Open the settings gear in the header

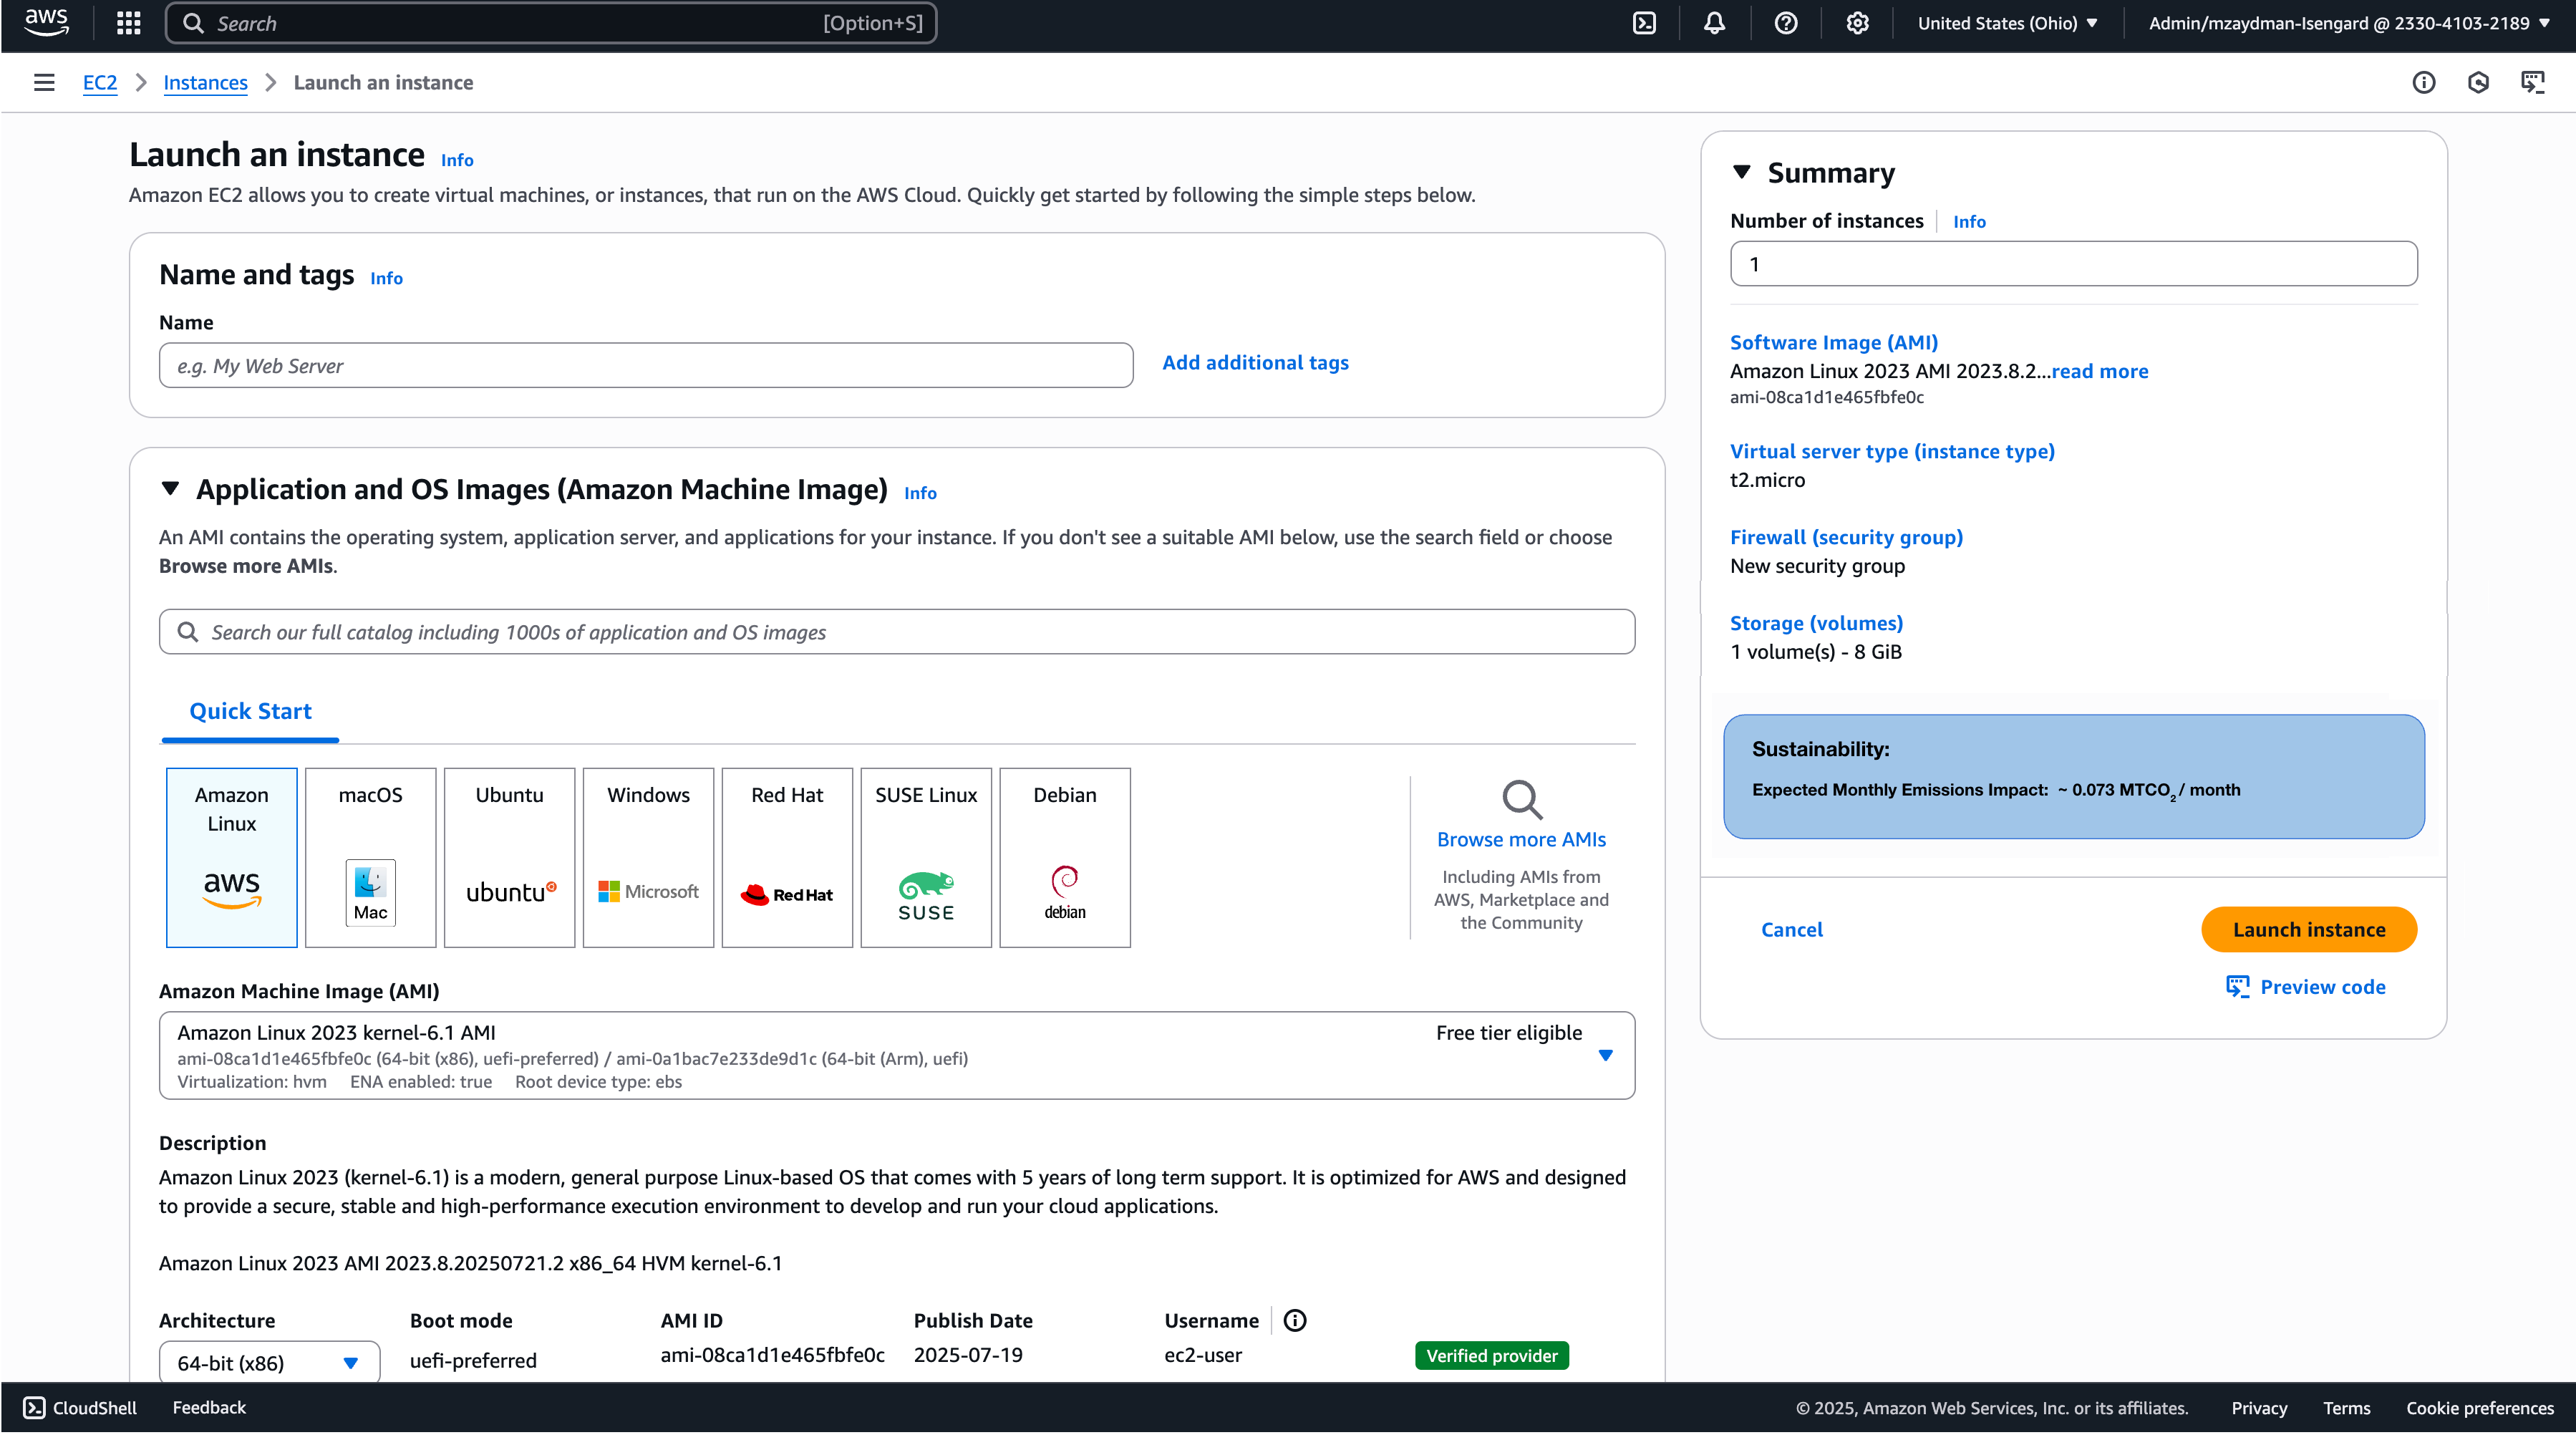1857,23
